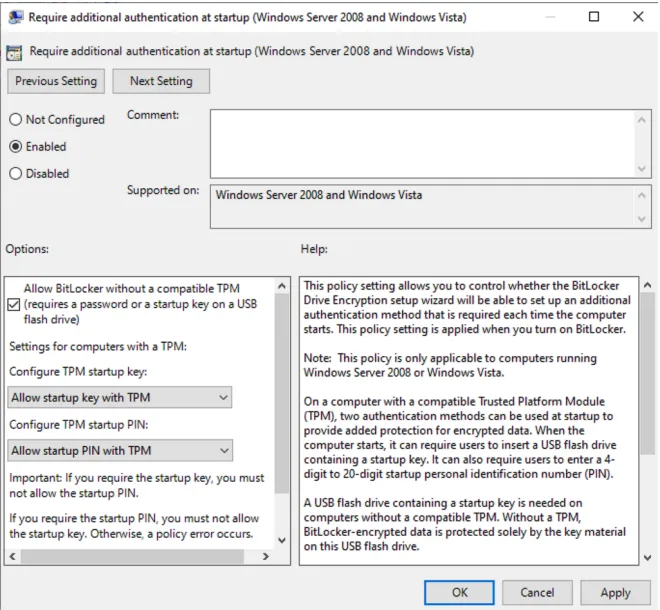The width and height of the screenshot is (660, 610).
Task: Click the 'Options:' label
Action: tap(27, 249)
